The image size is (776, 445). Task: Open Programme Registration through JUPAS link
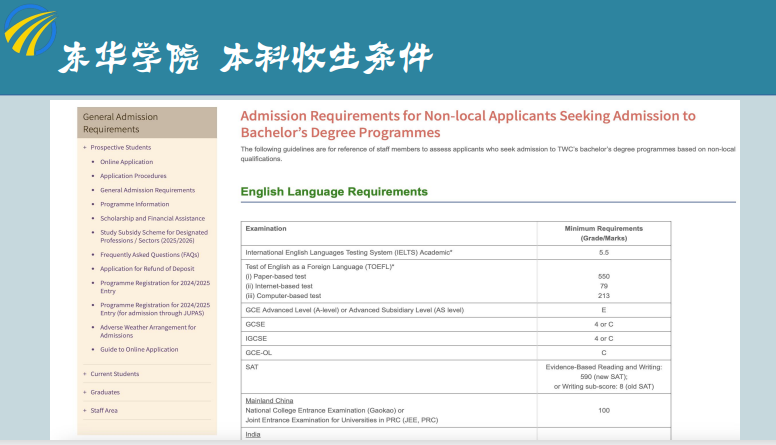(x=155, y=309)
